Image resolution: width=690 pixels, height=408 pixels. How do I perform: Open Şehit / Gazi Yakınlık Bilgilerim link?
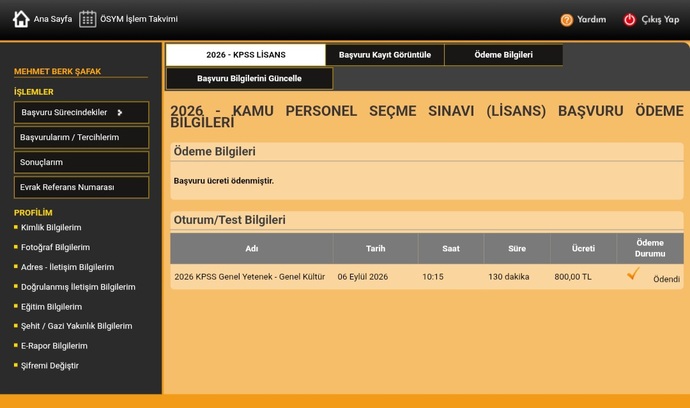pyautogui.click(x=77, y=326)
